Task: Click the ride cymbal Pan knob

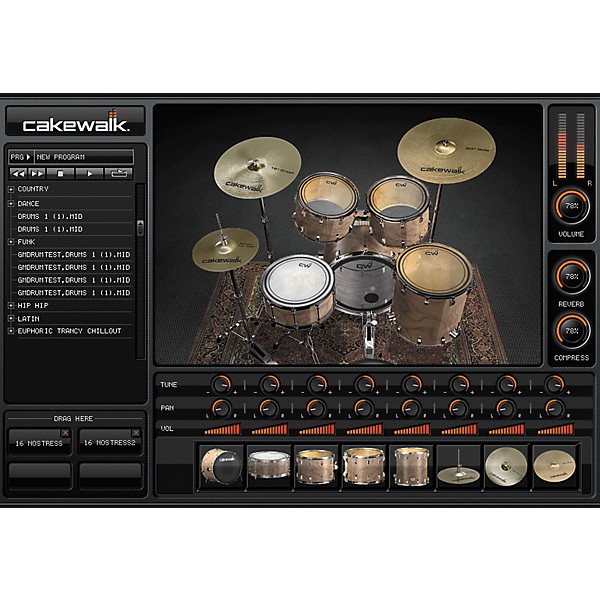Action: pyautogui.click(x=554, y=409)
